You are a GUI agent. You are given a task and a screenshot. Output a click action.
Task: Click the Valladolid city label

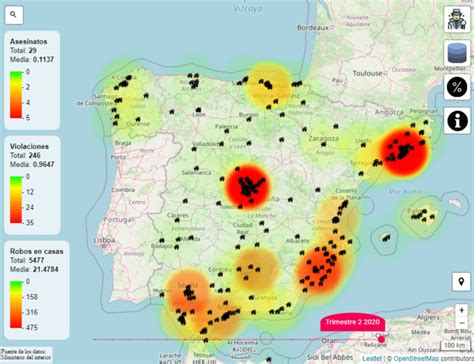pyautogui.click(x=206, y=144)
